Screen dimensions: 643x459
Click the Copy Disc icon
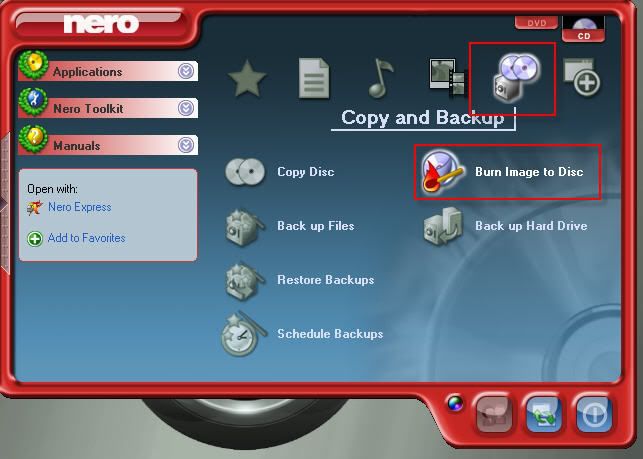pyautogui.click(x=245, y=171)
